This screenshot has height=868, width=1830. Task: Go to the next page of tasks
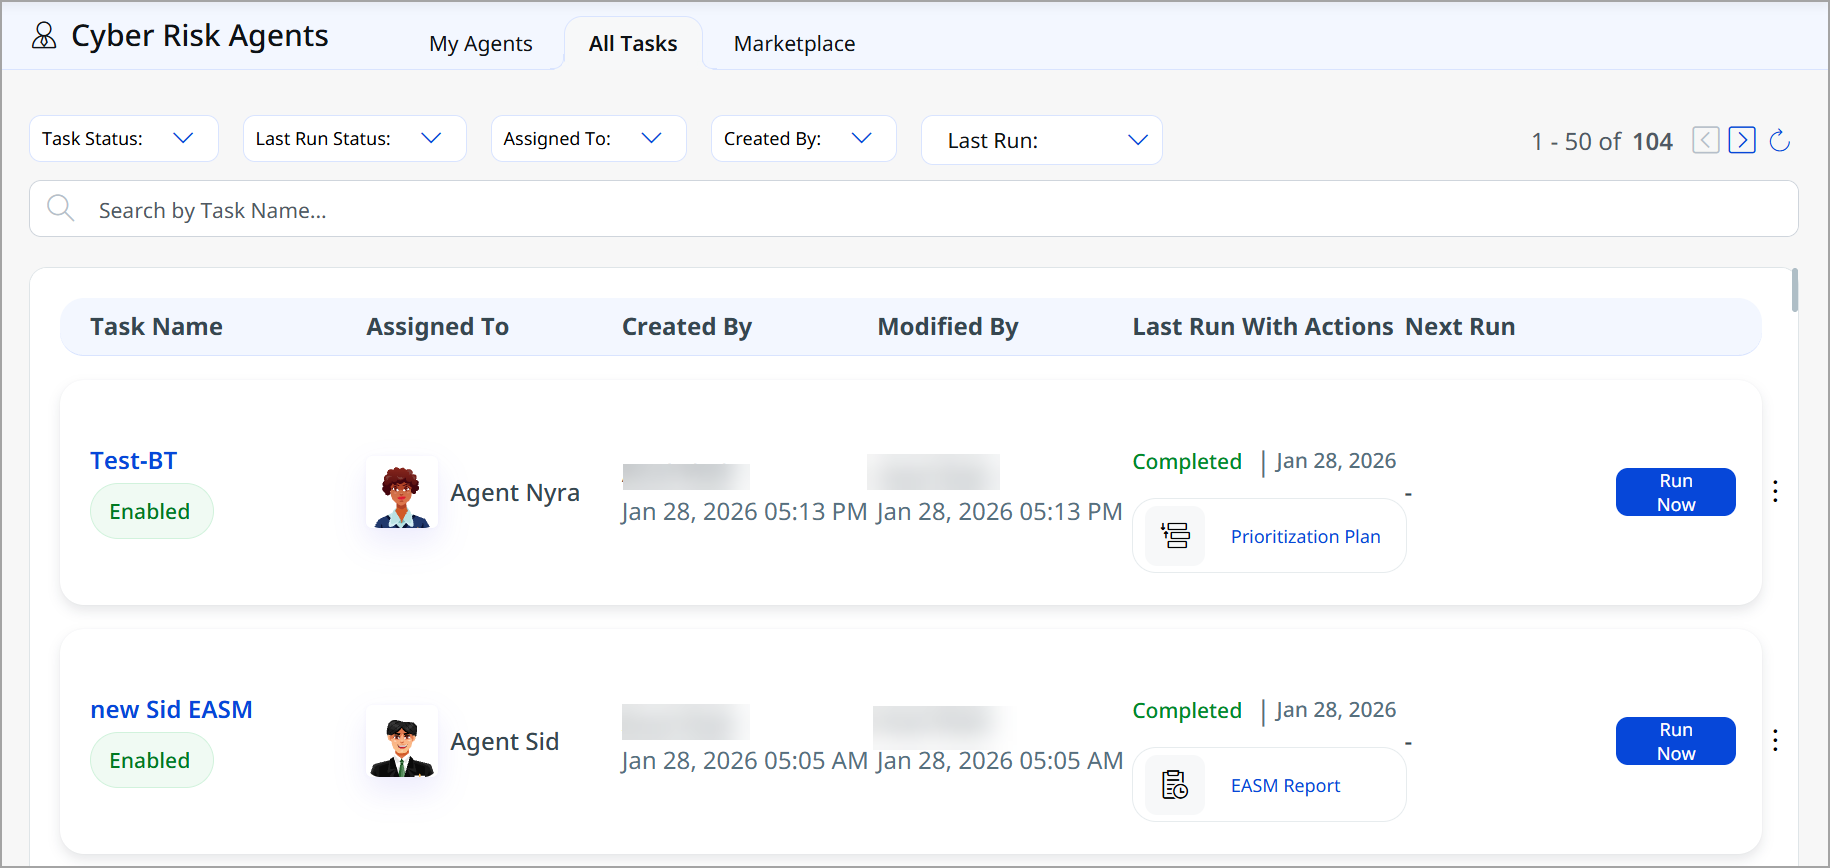point(1742,140)
